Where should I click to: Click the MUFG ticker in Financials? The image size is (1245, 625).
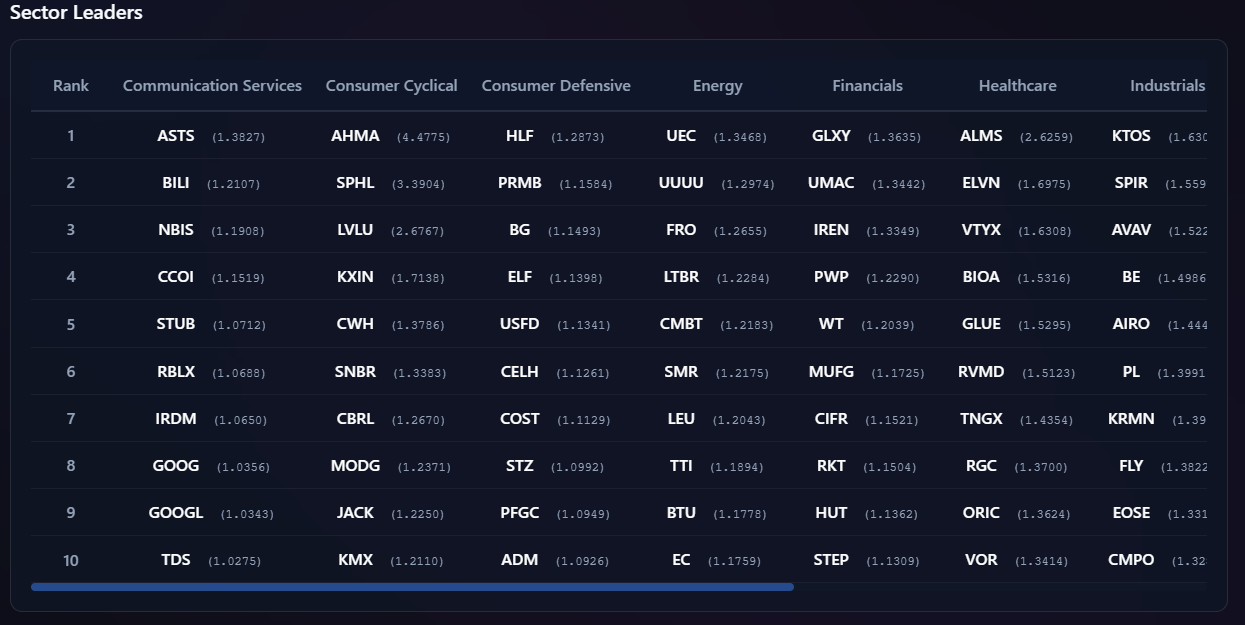pyautogui.click(x=831, y=372)
